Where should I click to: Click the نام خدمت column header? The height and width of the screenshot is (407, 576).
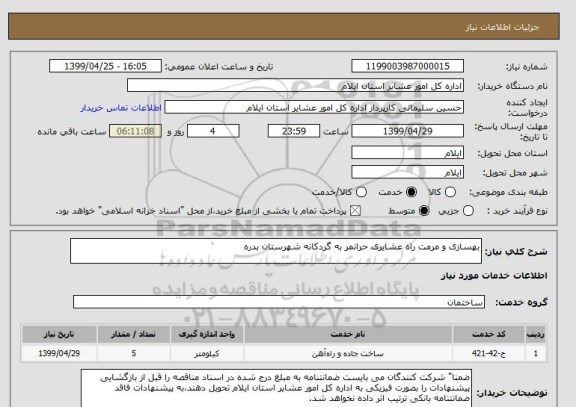tap(348, 334)
